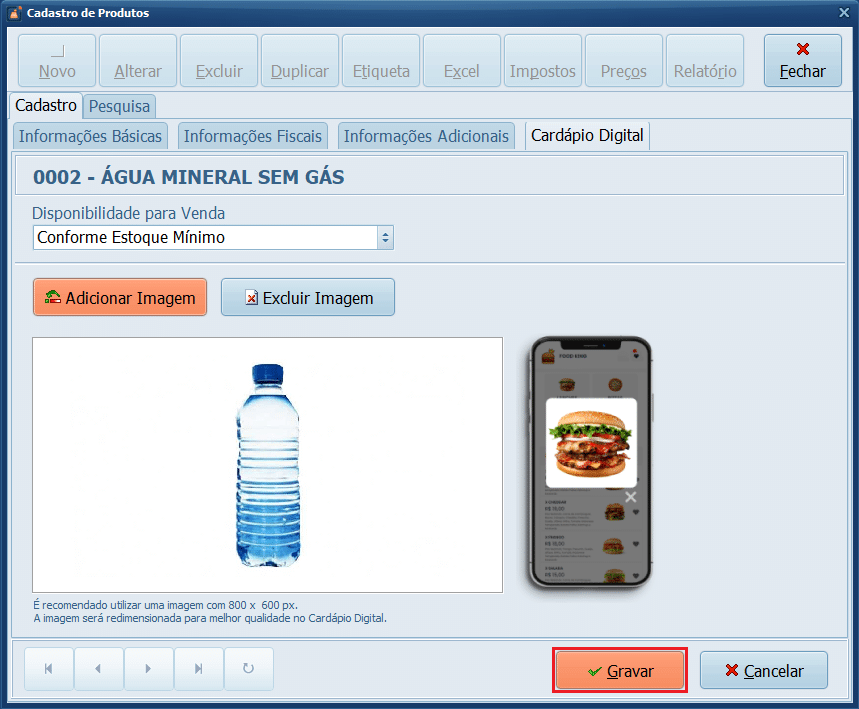
Task: Open the Informações Fiscais tab
Action: click(x=253, y=136)
